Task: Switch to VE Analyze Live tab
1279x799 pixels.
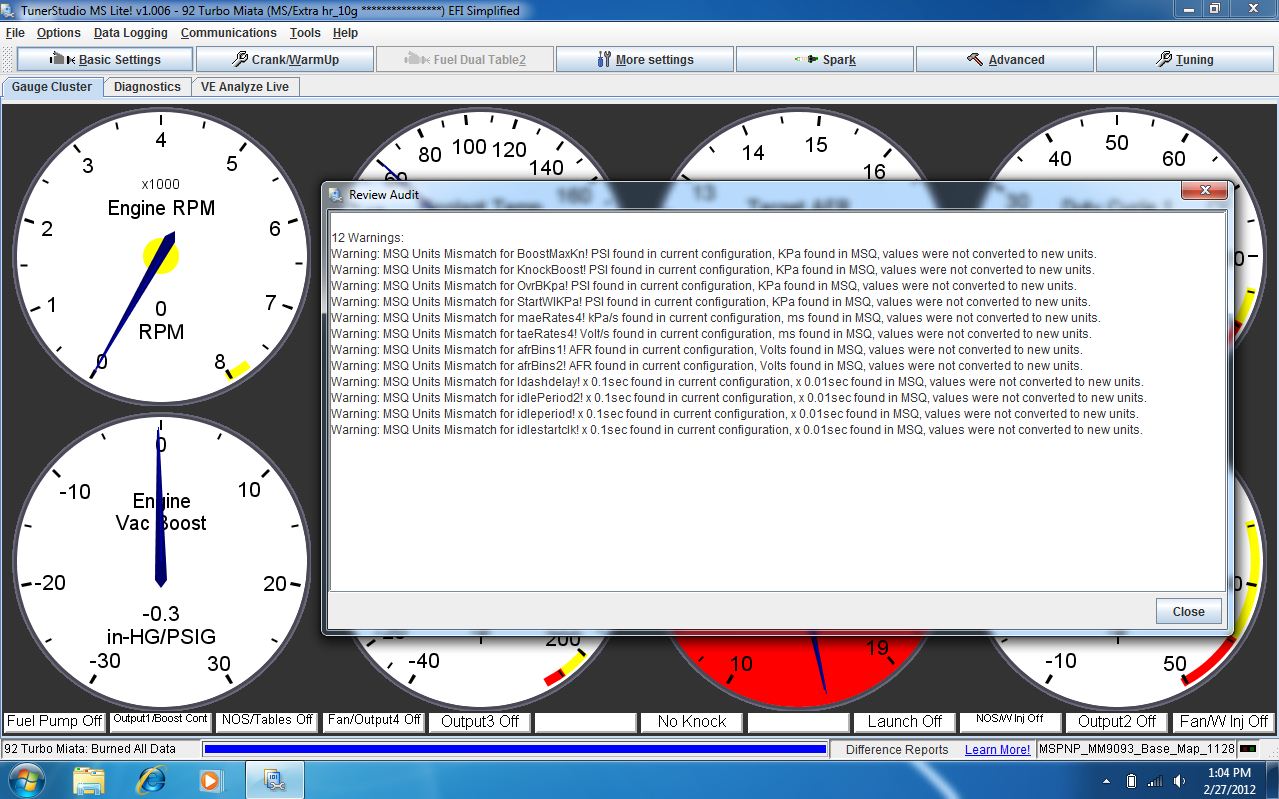Action: pos(245,87)
